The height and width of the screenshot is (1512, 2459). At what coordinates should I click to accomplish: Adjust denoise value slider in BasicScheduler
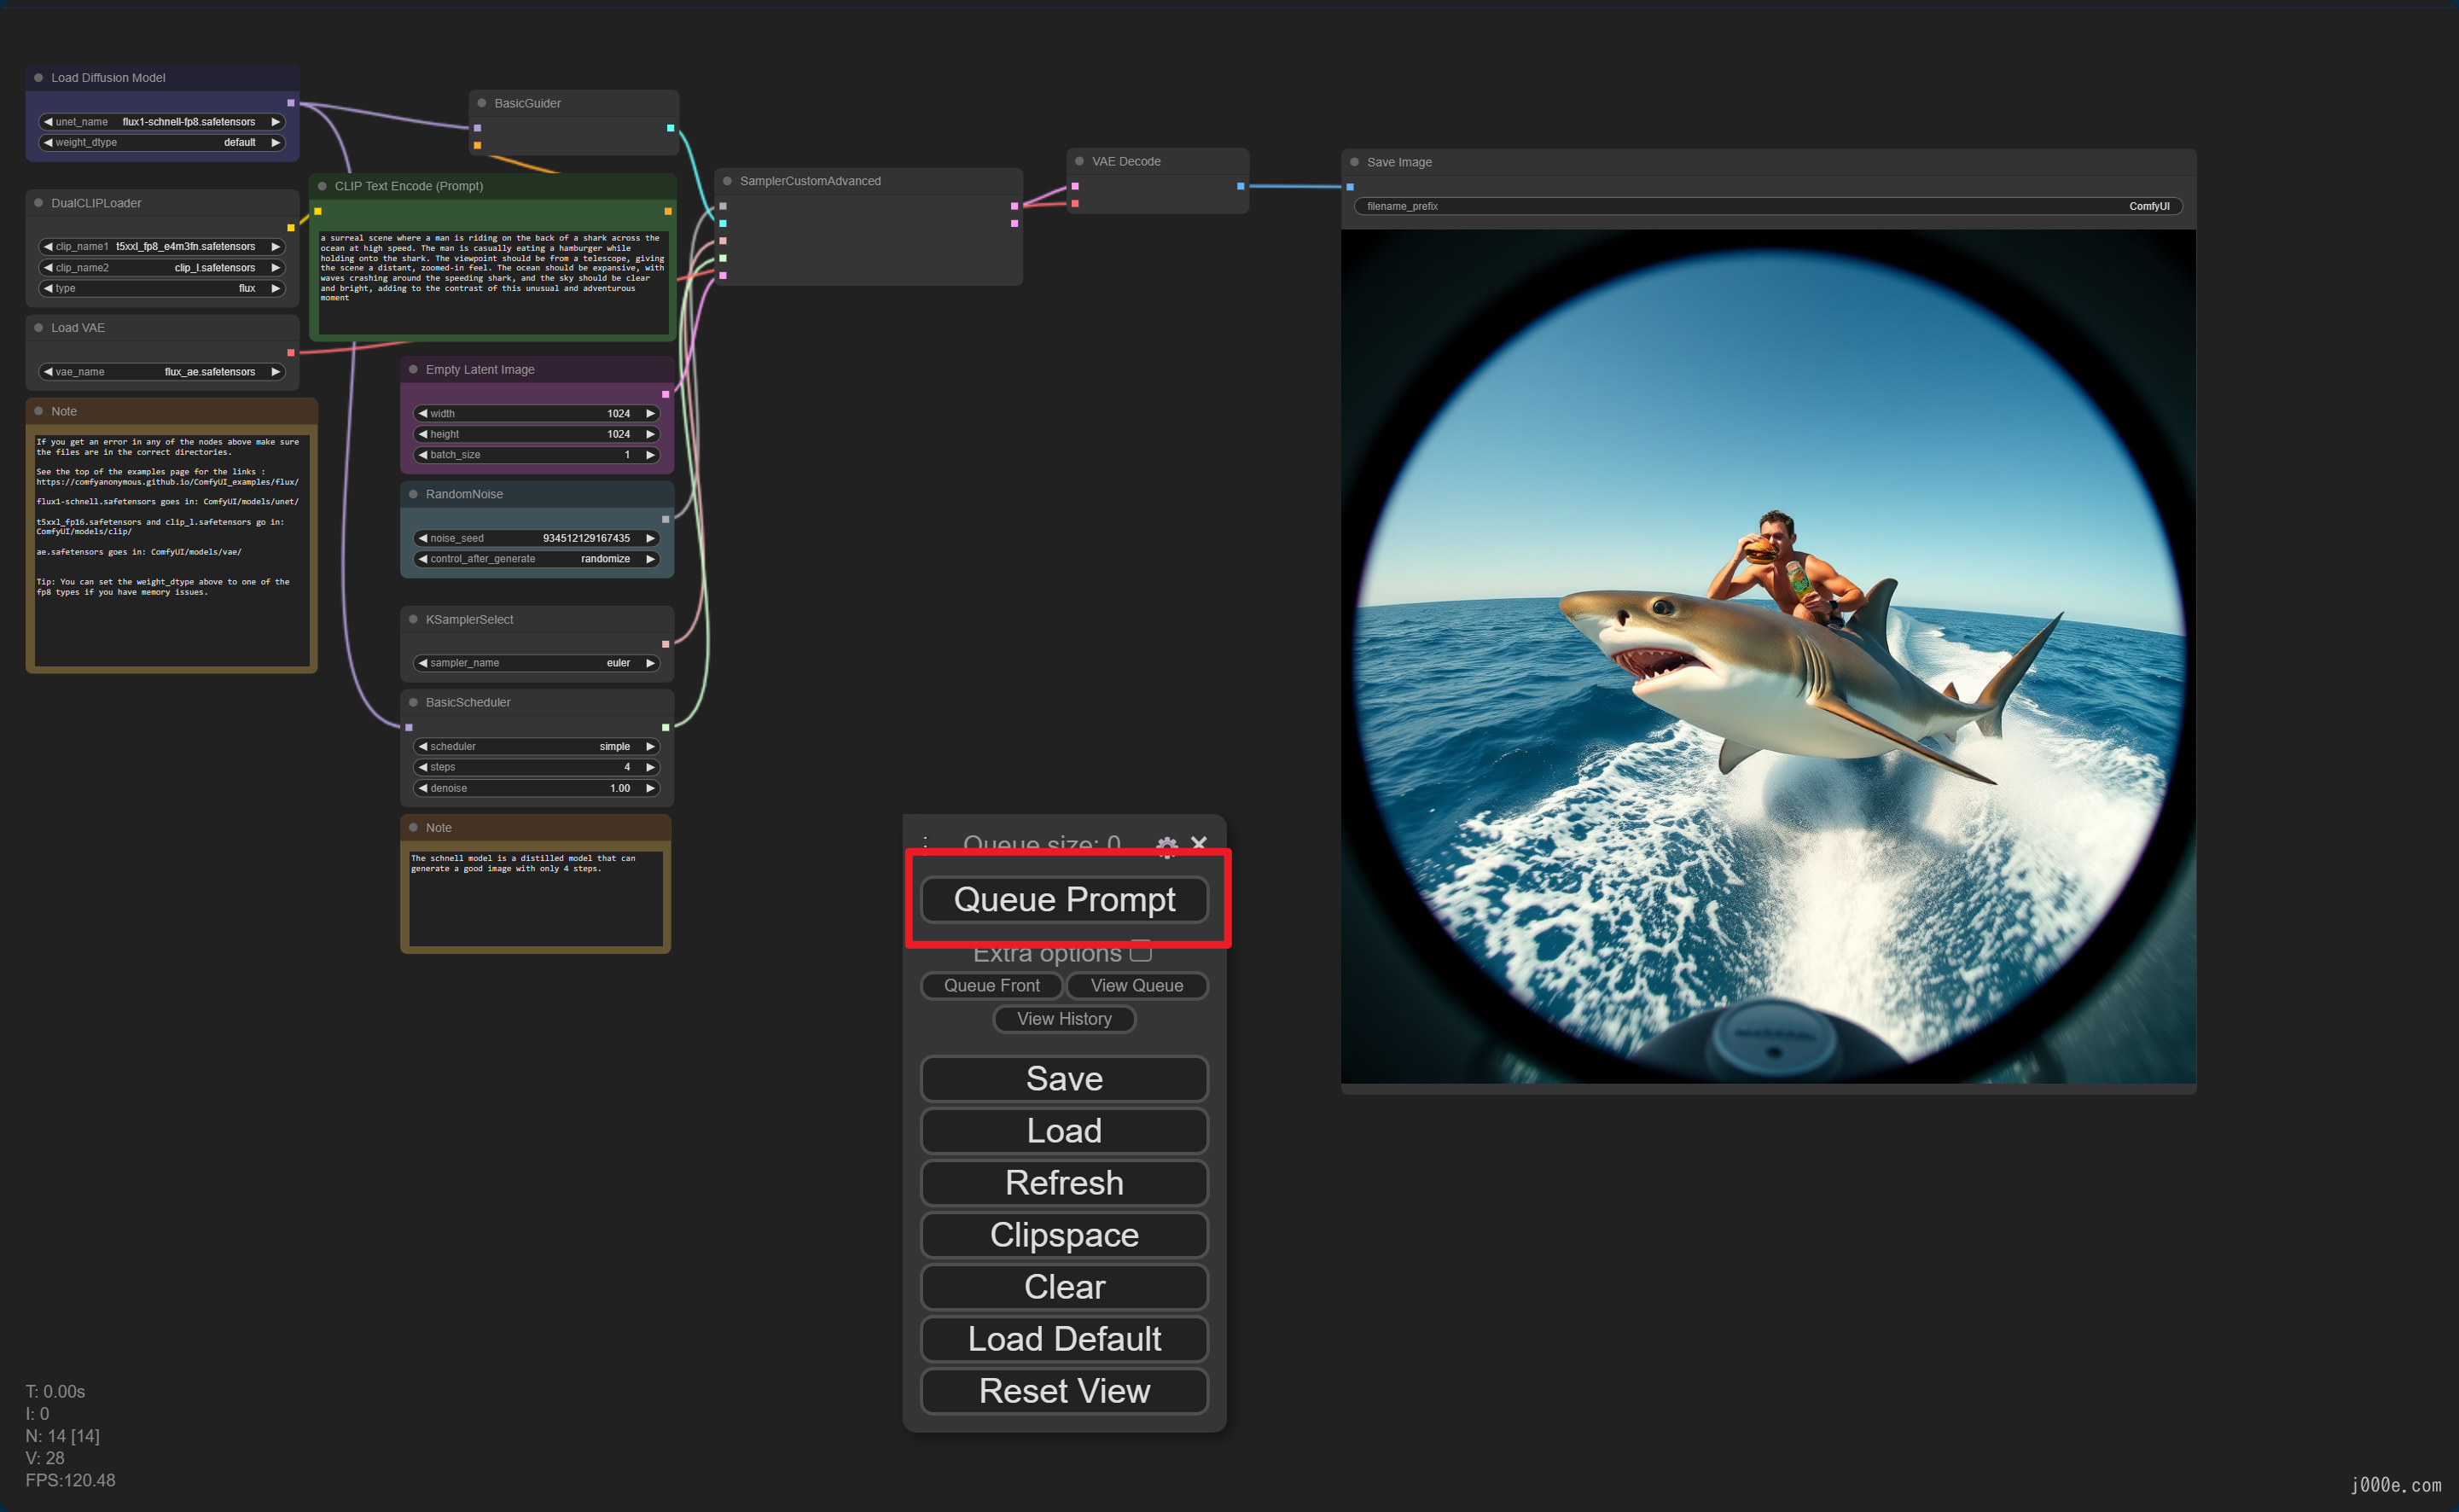[536, 787]
